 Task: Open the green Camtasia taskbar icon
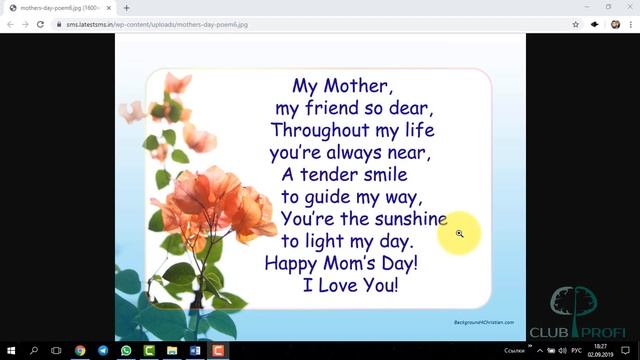click(149, 351)
